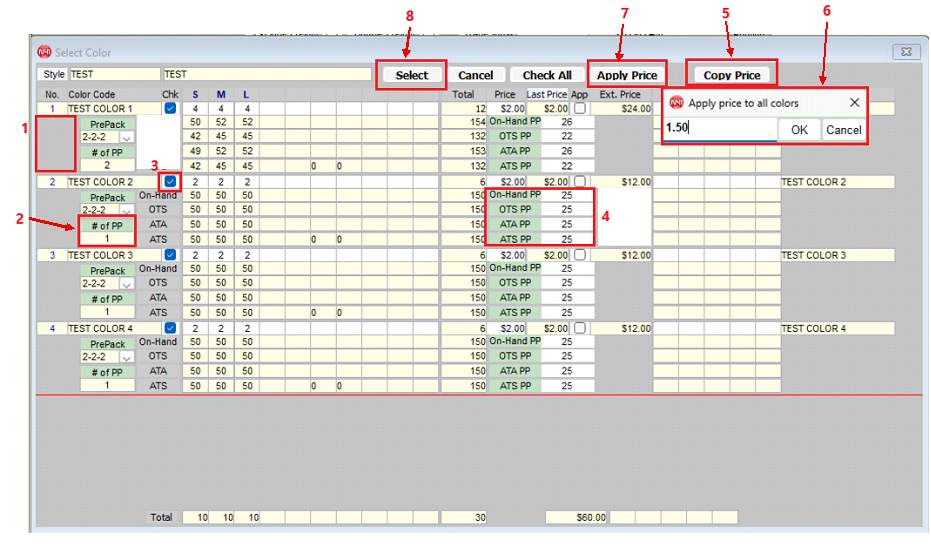Click the S size column header
The image size is (931, 546).
(195, 94)
